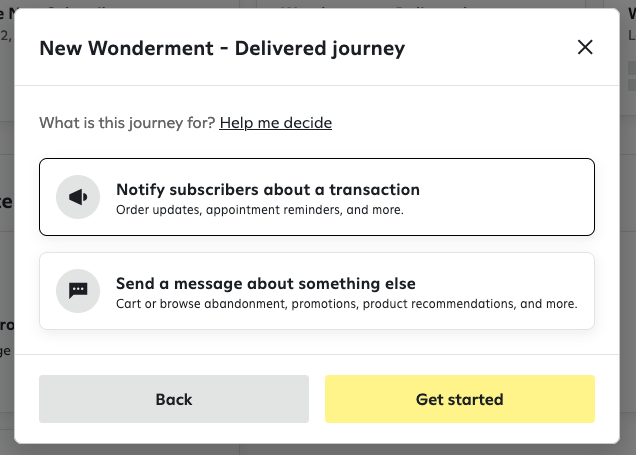Screen dimensions: 636x455
Task: Click the word promotions in second option's description
Action: [325, 304]
